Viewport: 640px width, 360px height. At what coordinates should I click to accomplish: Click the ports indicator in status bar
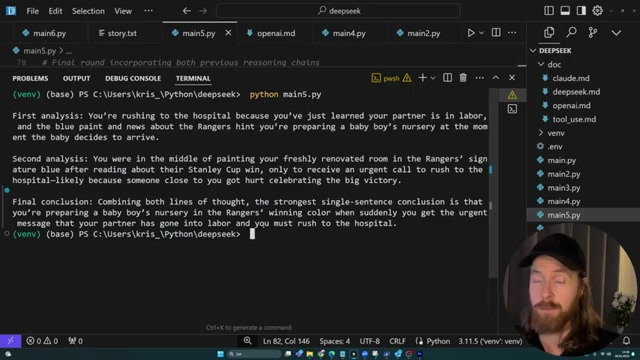[x=76, y=341]
